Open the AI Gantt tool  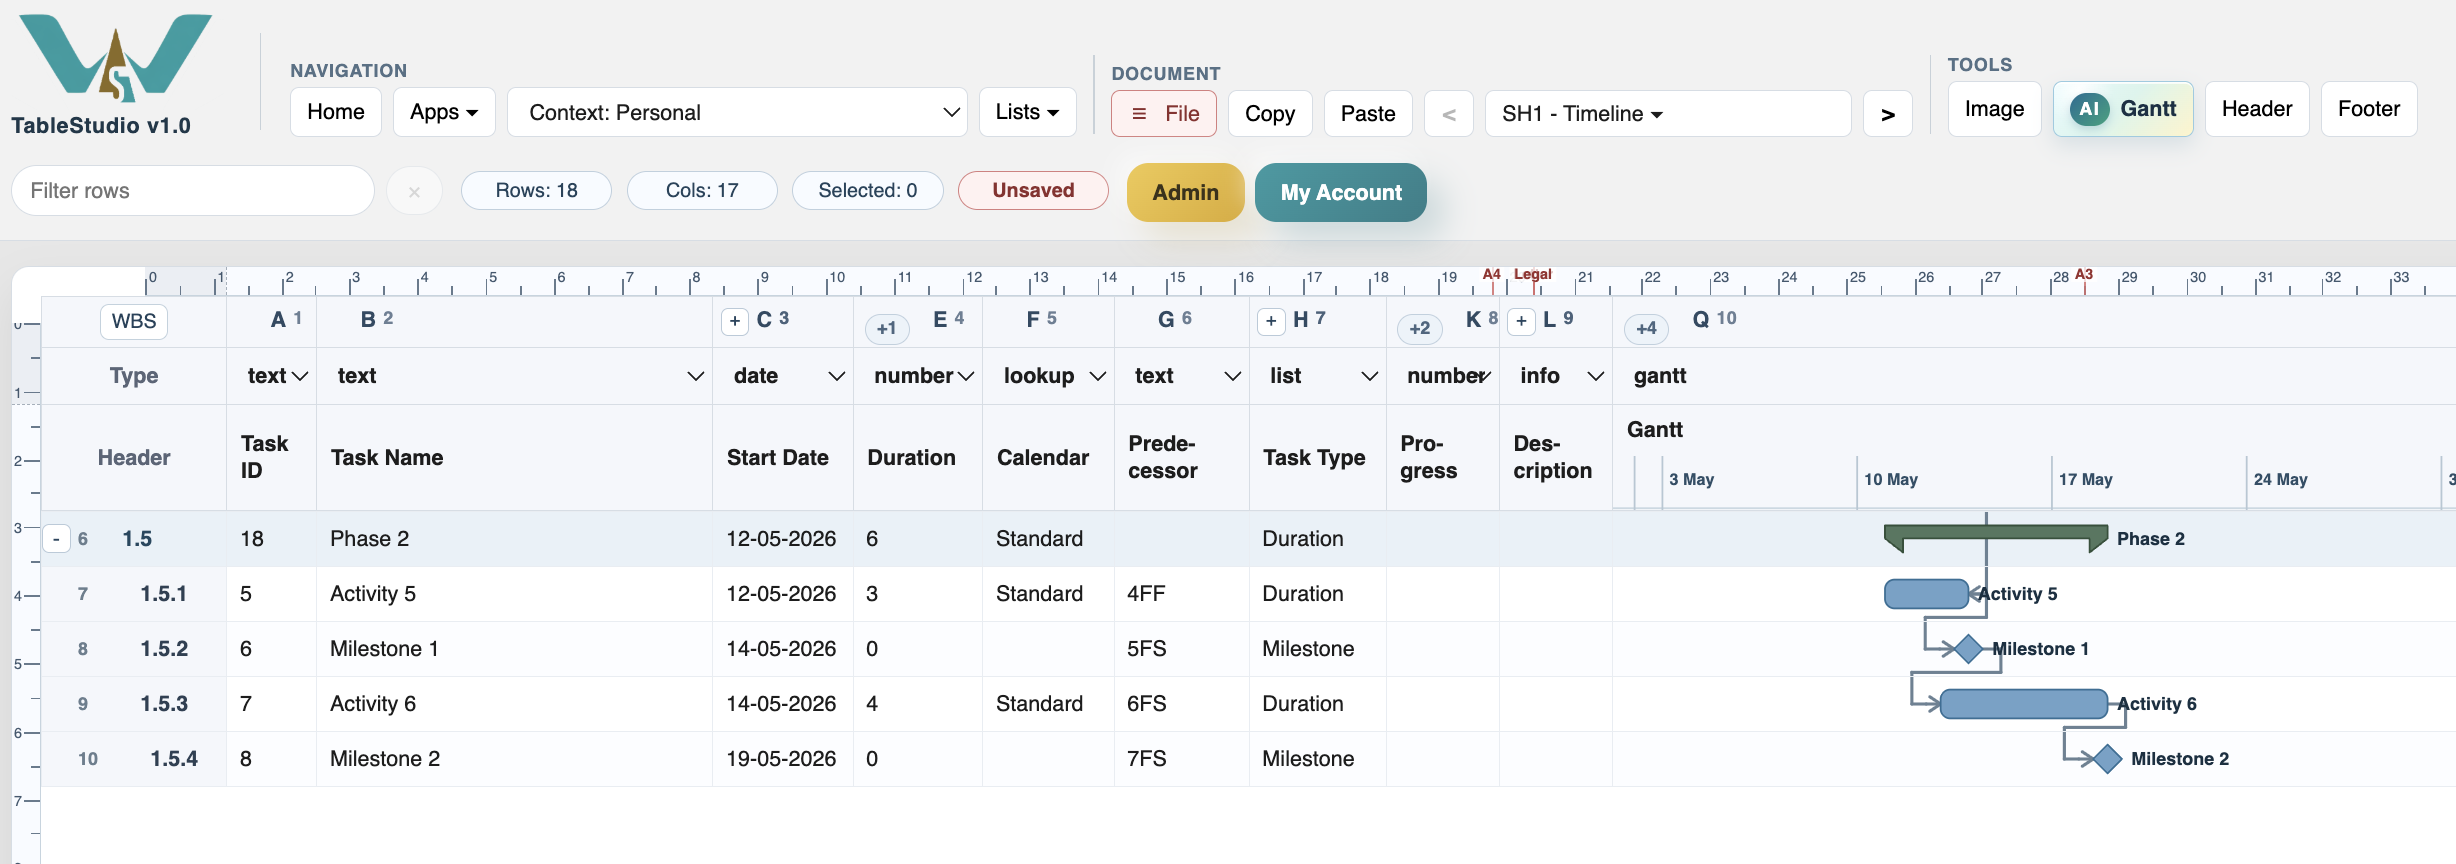2123,109
